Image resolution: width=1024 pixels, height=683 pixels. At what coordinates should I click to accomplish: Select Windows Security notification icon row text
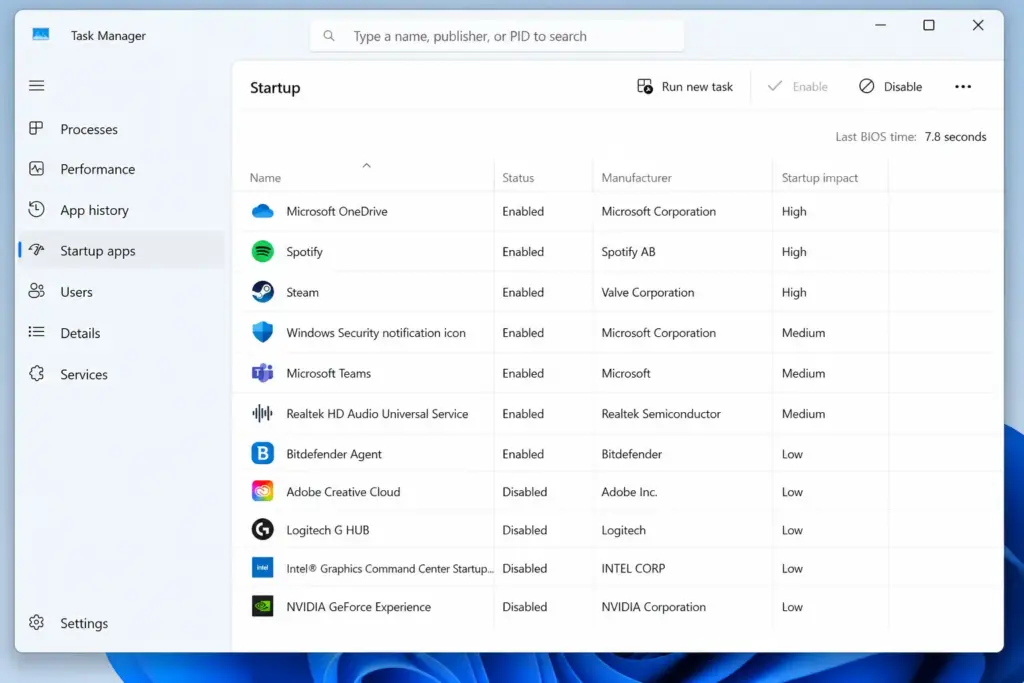376,332
